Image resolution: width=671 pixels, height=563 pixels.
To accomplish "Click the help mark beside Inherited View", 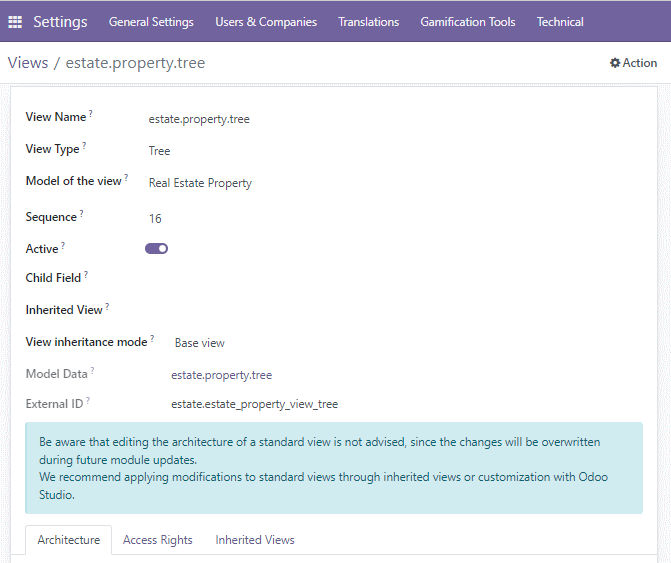I will [107, 306].
